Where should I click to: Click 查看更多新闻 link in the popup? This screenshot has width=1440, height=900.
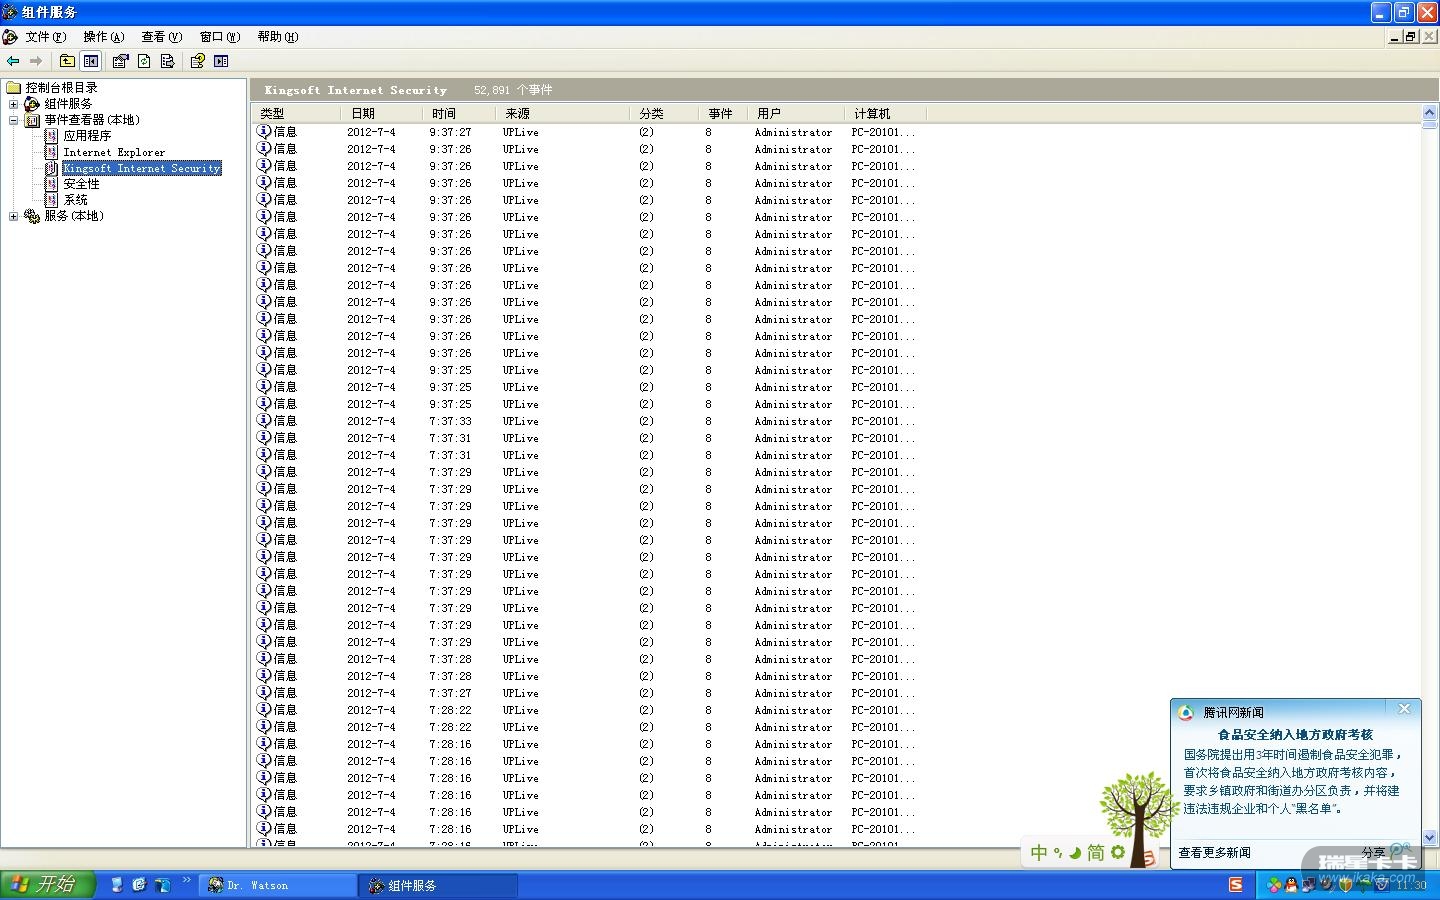tap(1214, 853)
